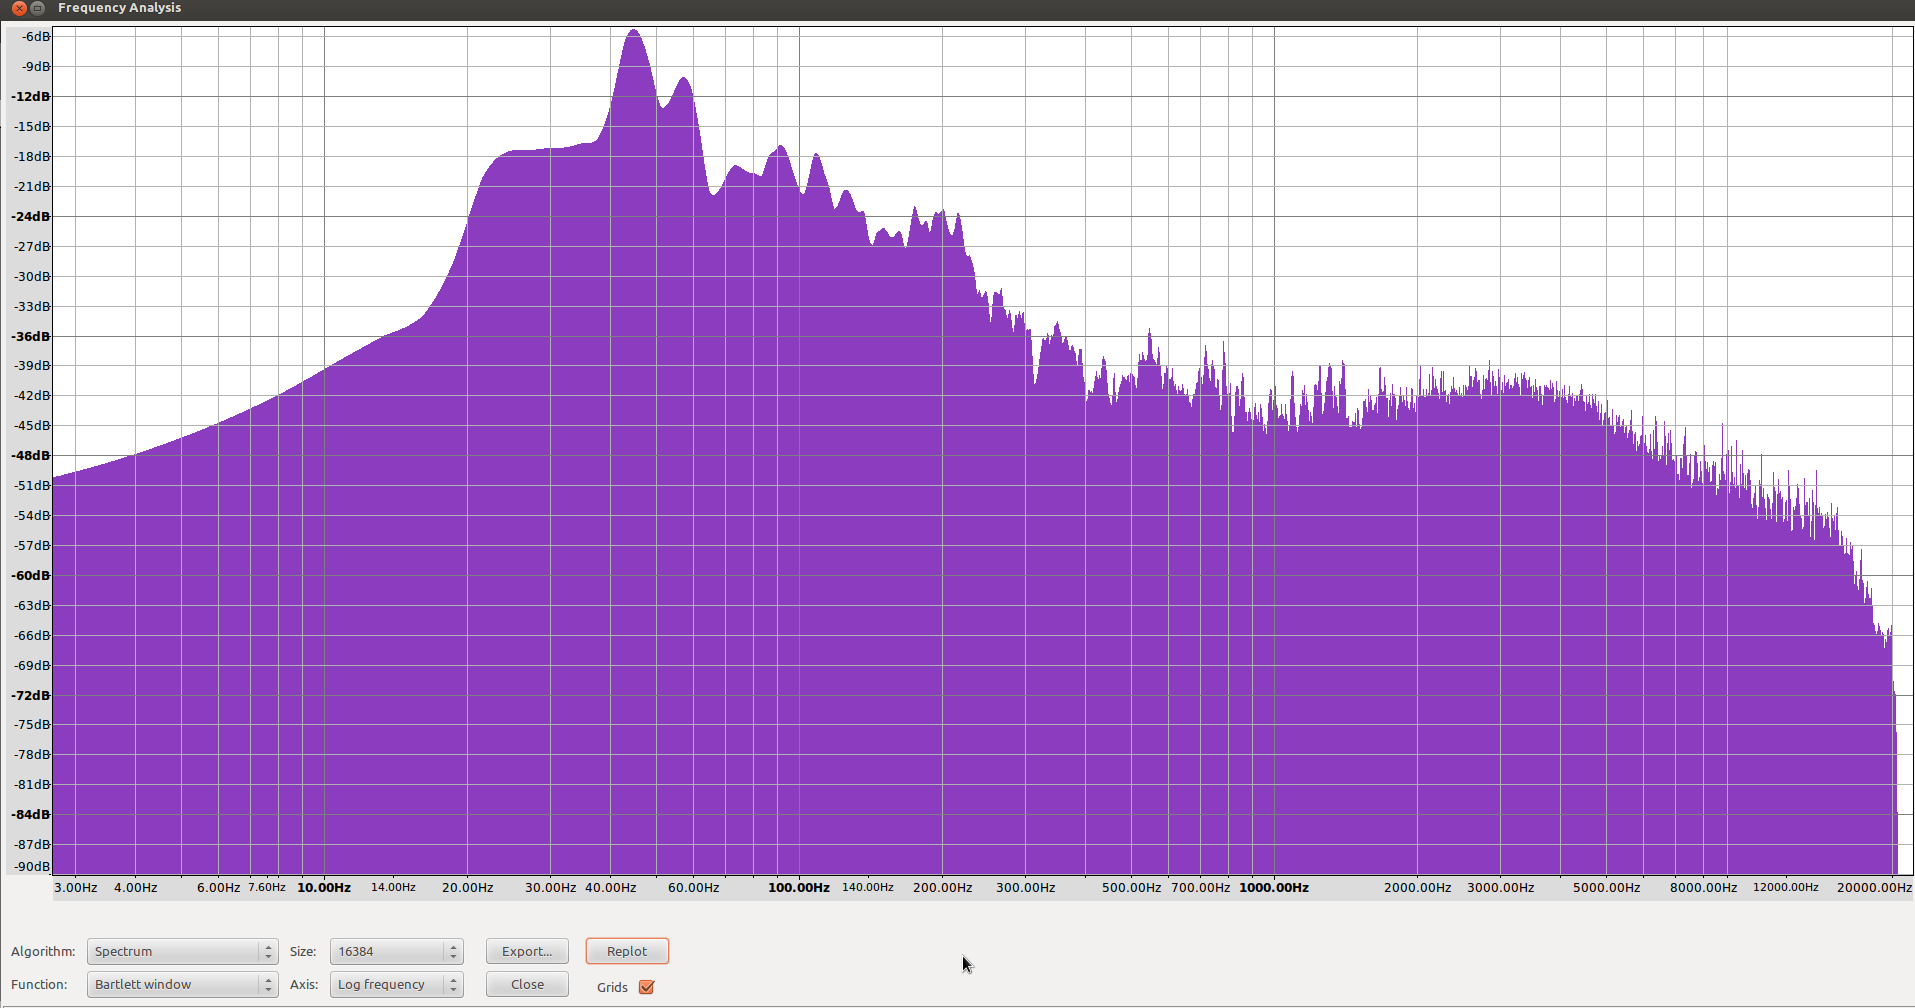Click the 5000.00Hz frequency label
The height and width of the screenshot is (1008, 1915).
pos(1606,887)
